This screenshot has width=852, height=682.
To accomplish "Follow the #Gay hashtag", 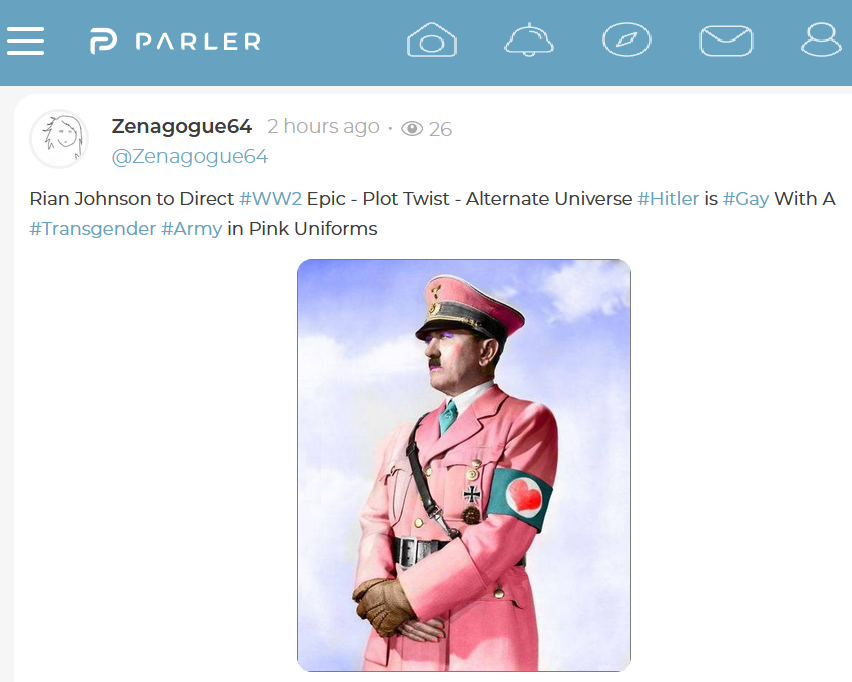I will point(746,199).
